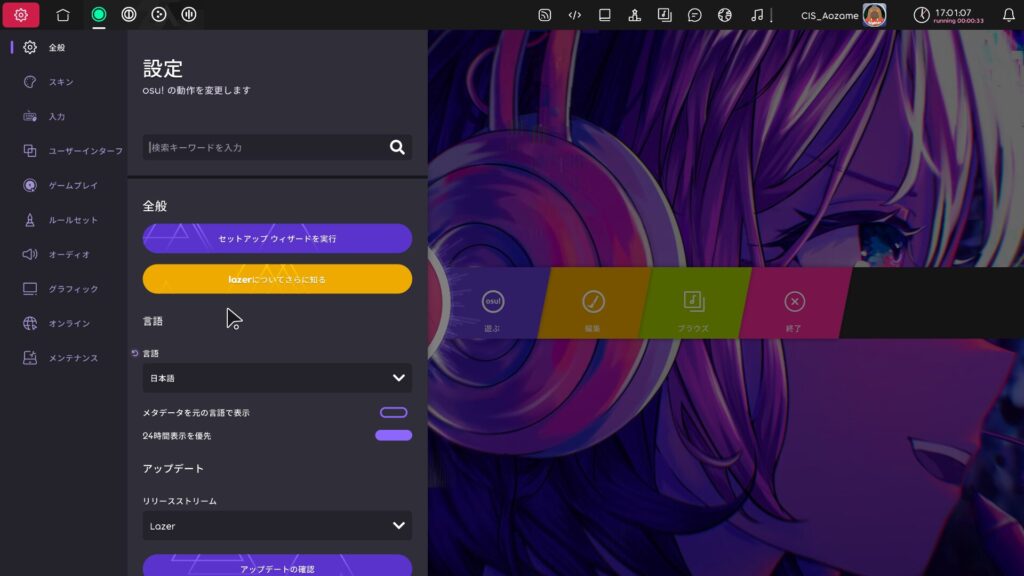Click the clock display in toolbar
This screenshot has height=576, width=1024.
tap(949, 15)
